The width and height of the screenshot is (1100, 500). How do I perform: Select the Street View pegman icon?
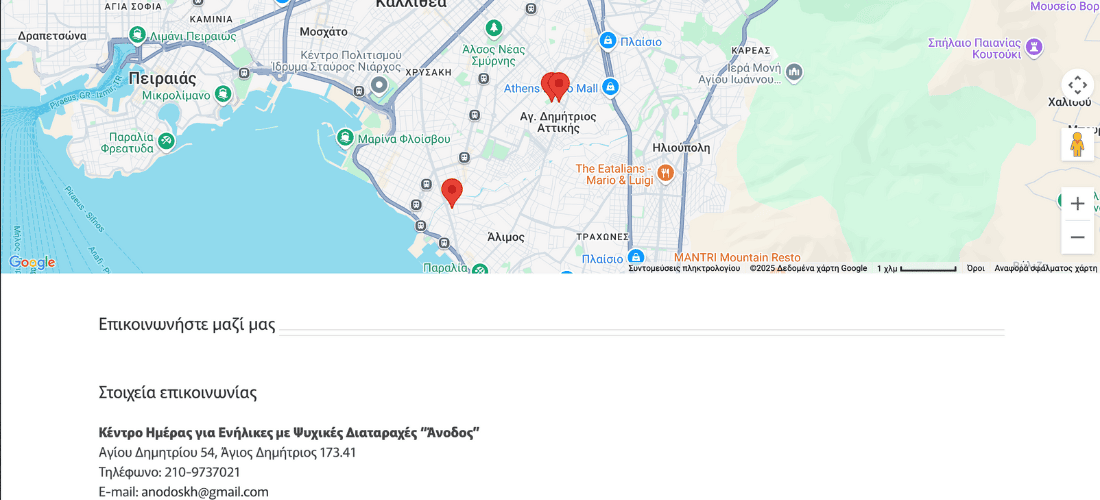point(1078,144)
